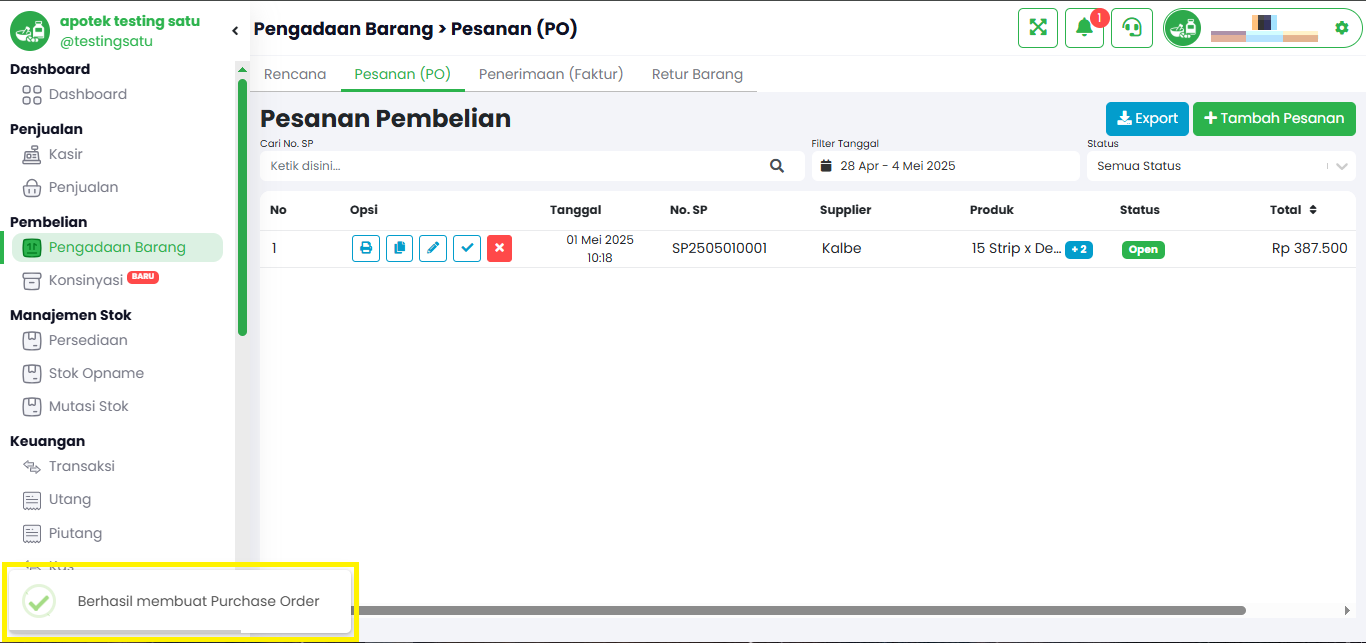Screen dimensions: 1366x643
Task: Switch to Penerimaan (Faktur) tab
Action: tap(551, 74)
